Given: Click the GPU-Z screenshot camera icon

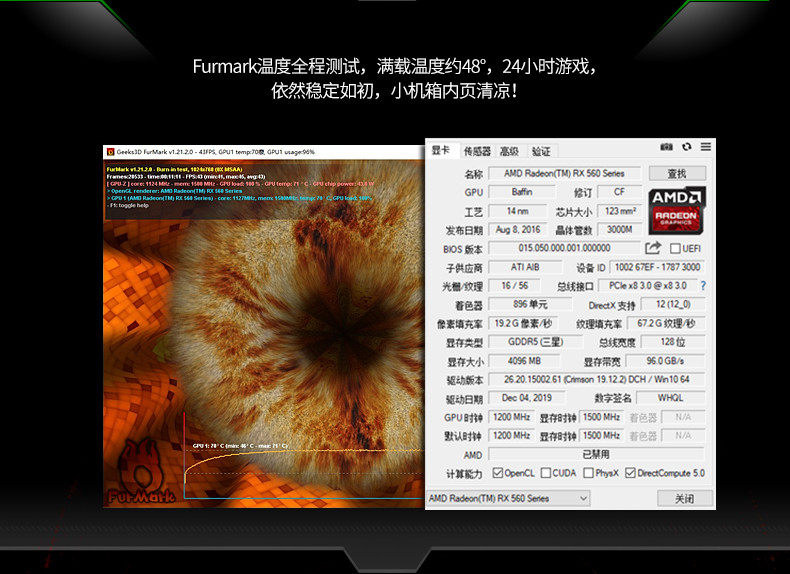Looking at the screenshot, I should 666,147.
